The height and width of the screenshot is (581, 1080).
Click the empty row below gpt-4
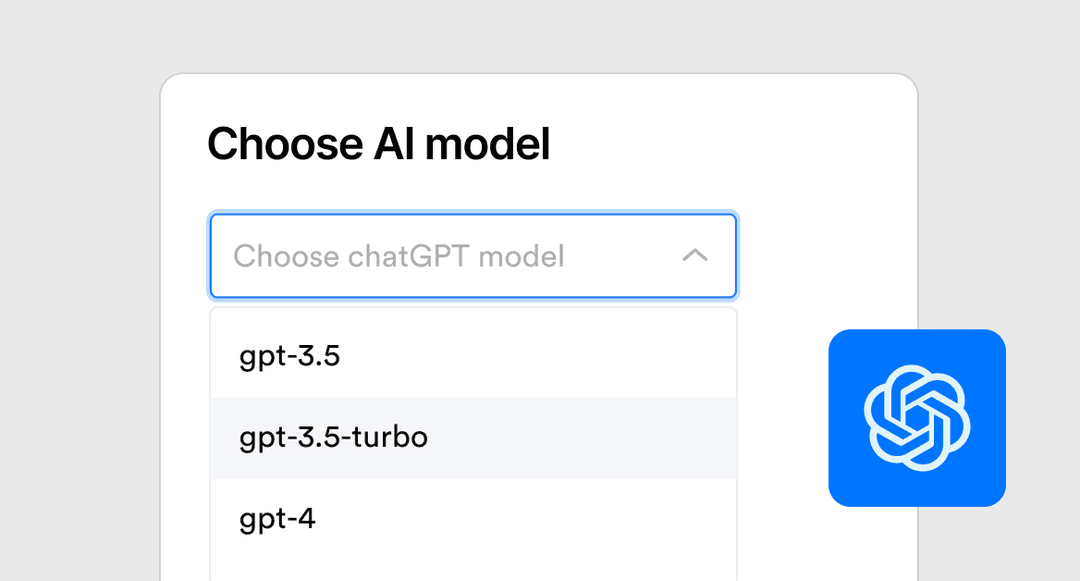tap(473, 571)
